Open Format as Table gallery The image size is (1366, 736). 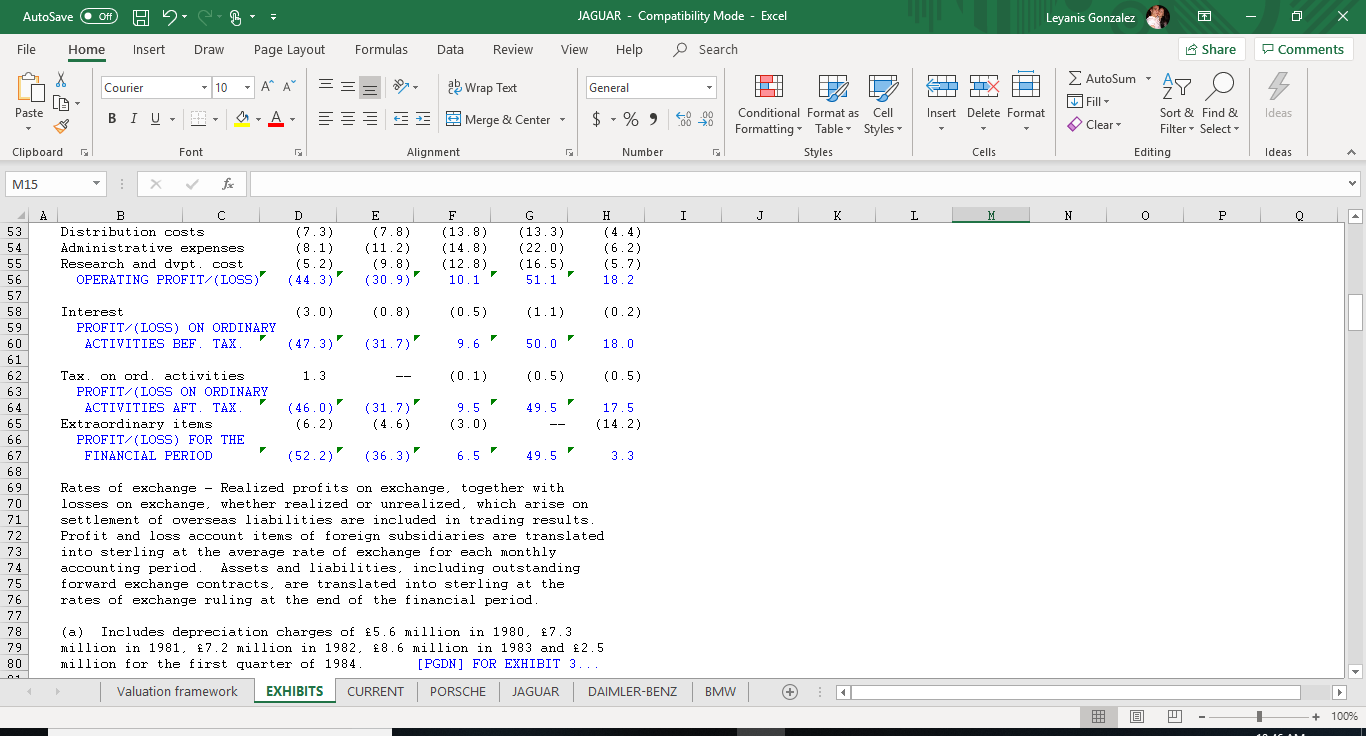tap(833, 104)
